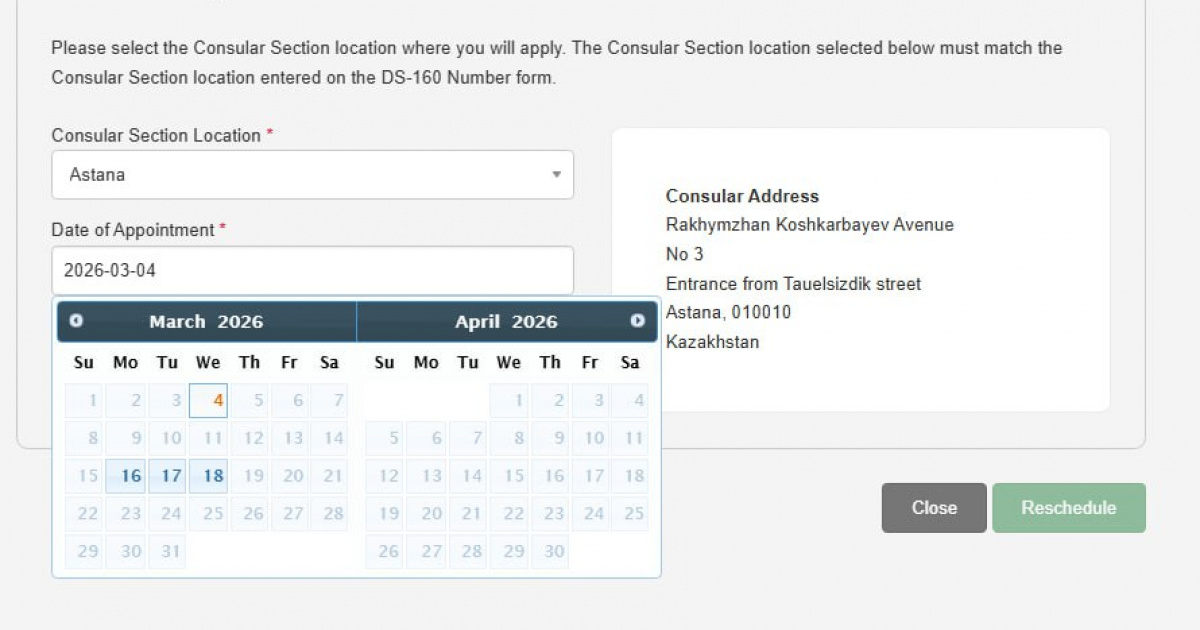
Task: Pick March 17 in the calendar
Action: 168,476
